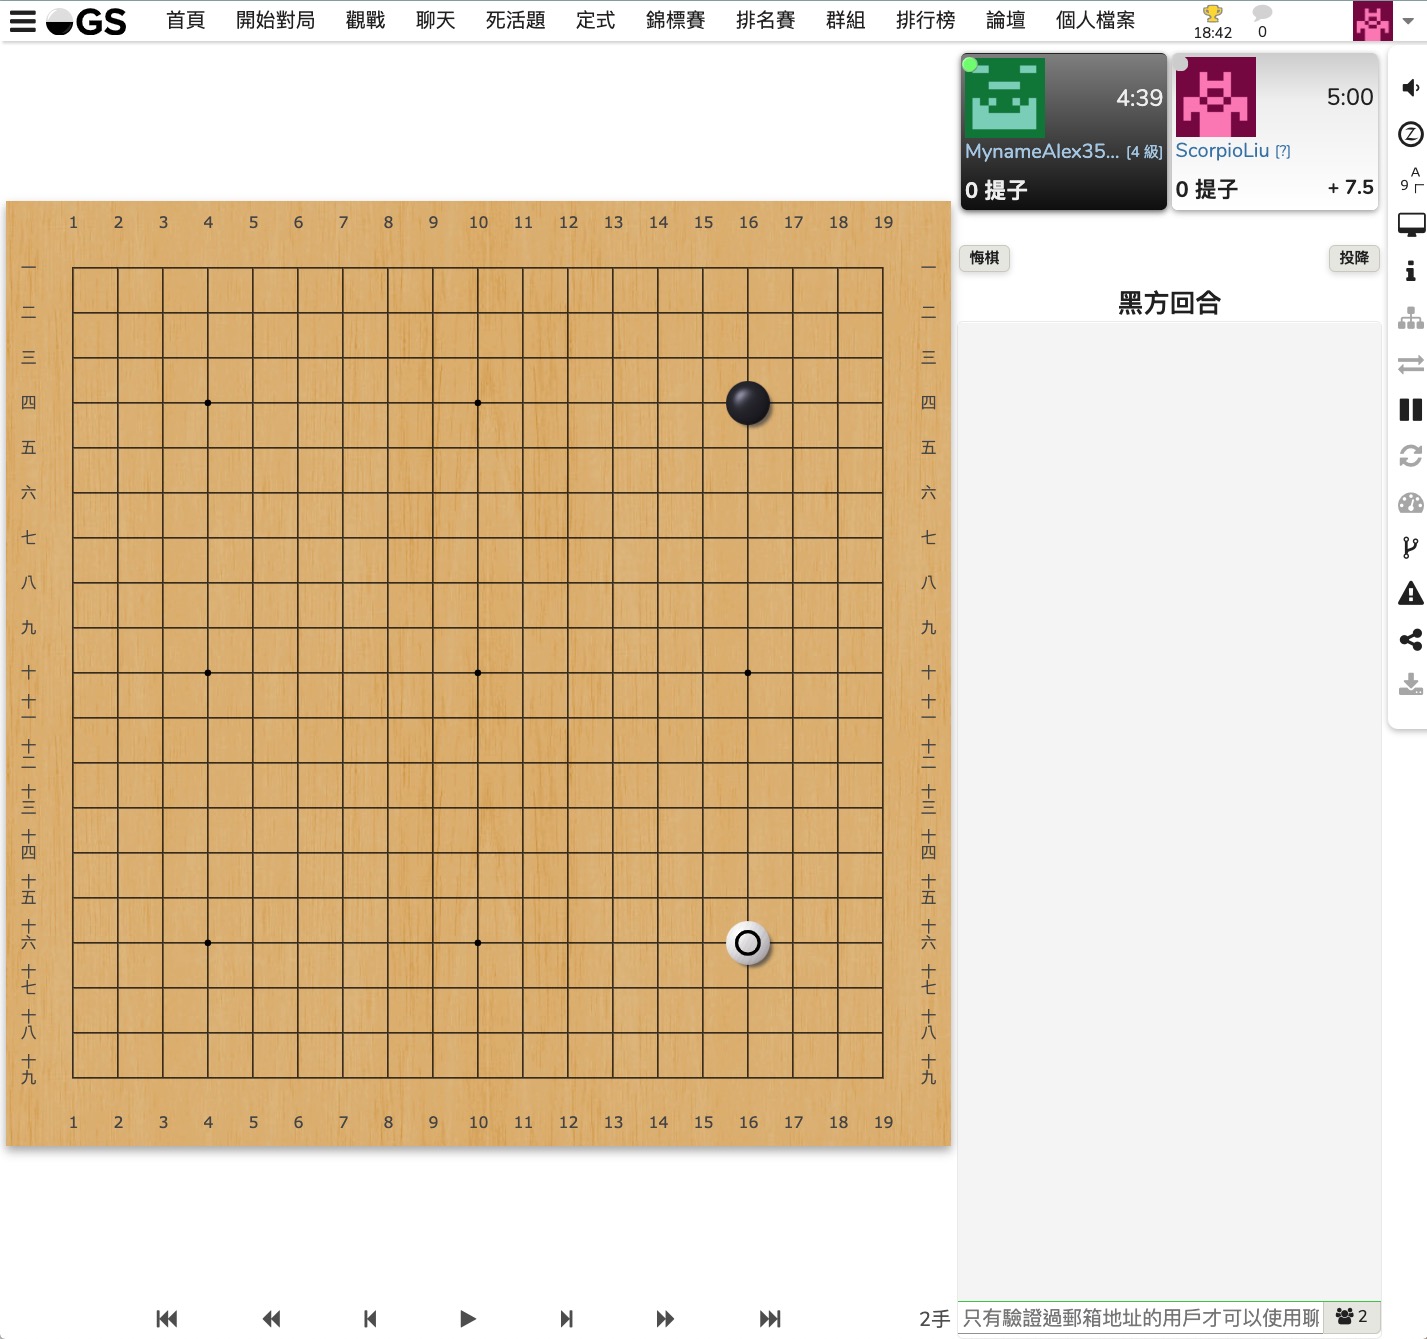
Task: Pause the game with the pause icon
Action: click(1410, 410)
